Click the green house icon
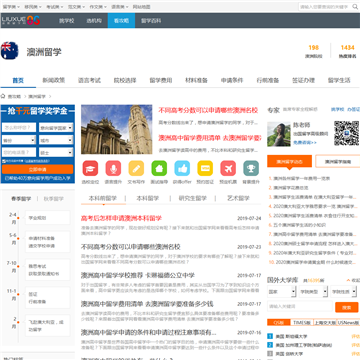Image resolution: width=360 pixels, height=360 pixels. (x=159, y=168)
